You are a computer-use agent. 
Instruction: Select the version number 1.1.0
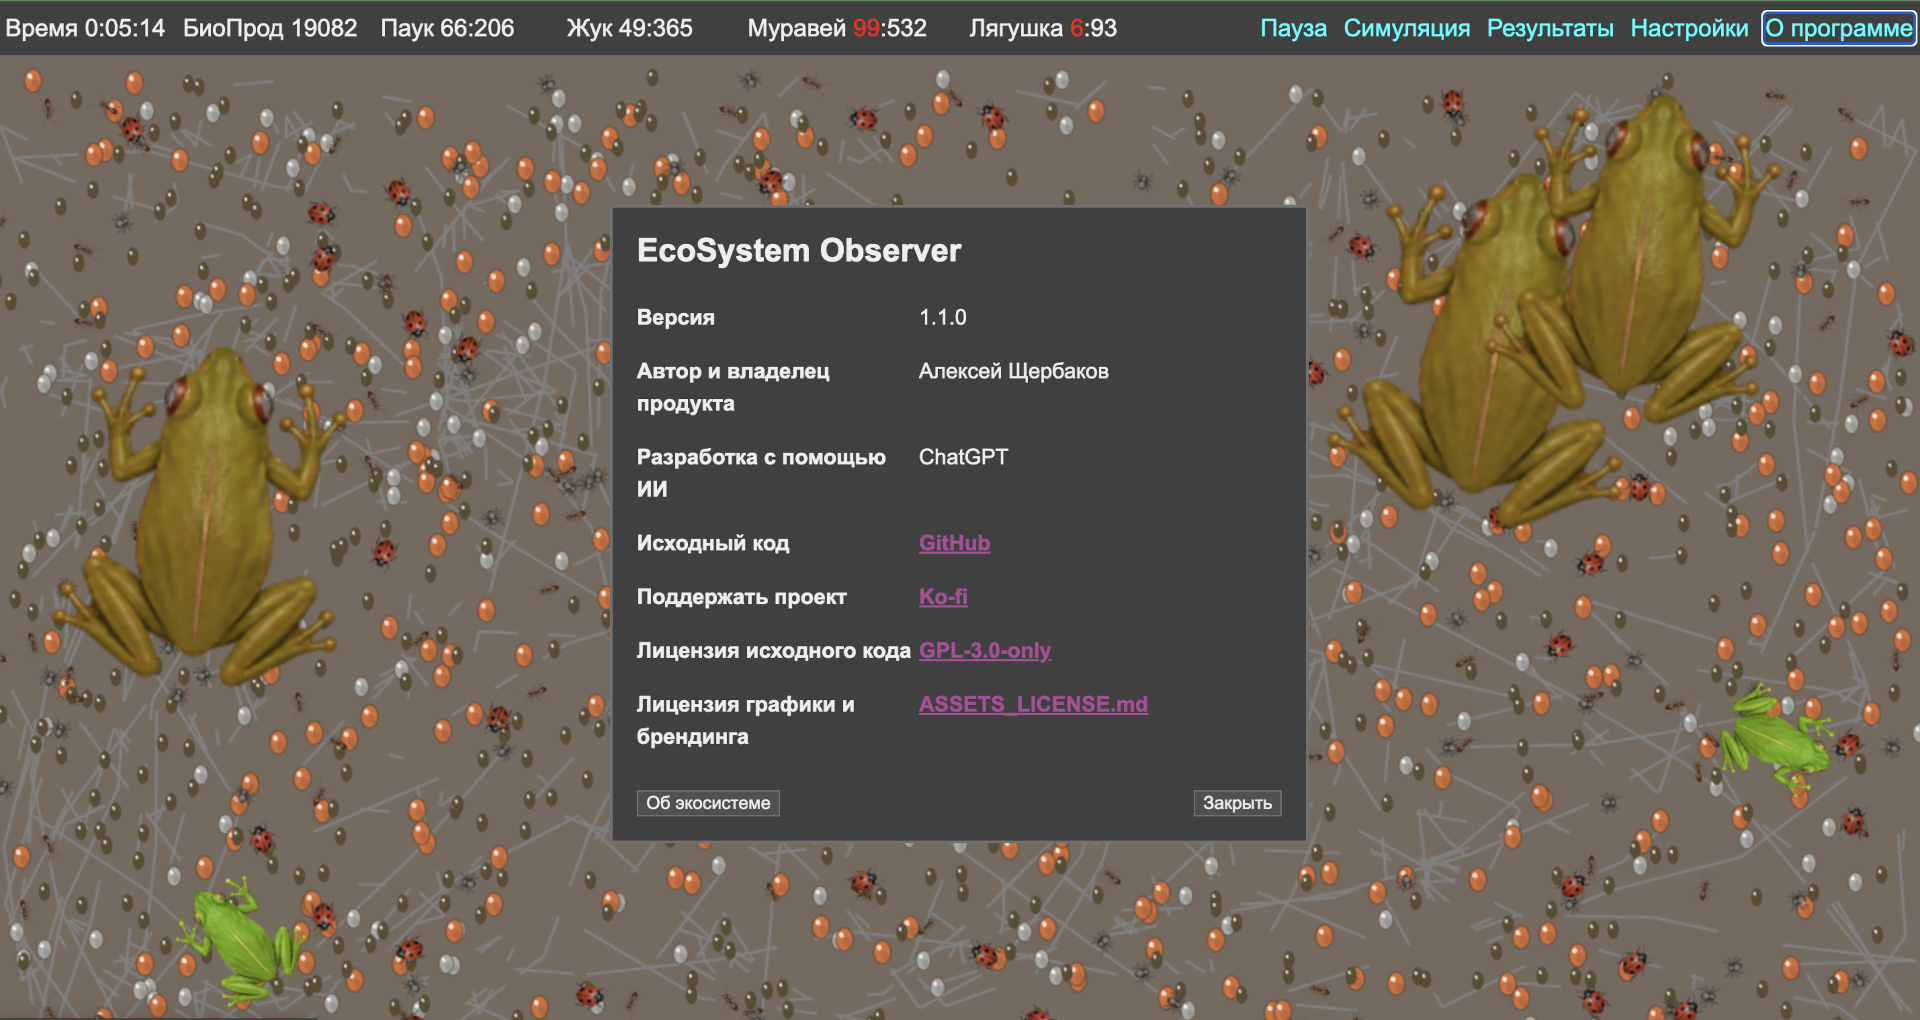(x=943, y=318)
